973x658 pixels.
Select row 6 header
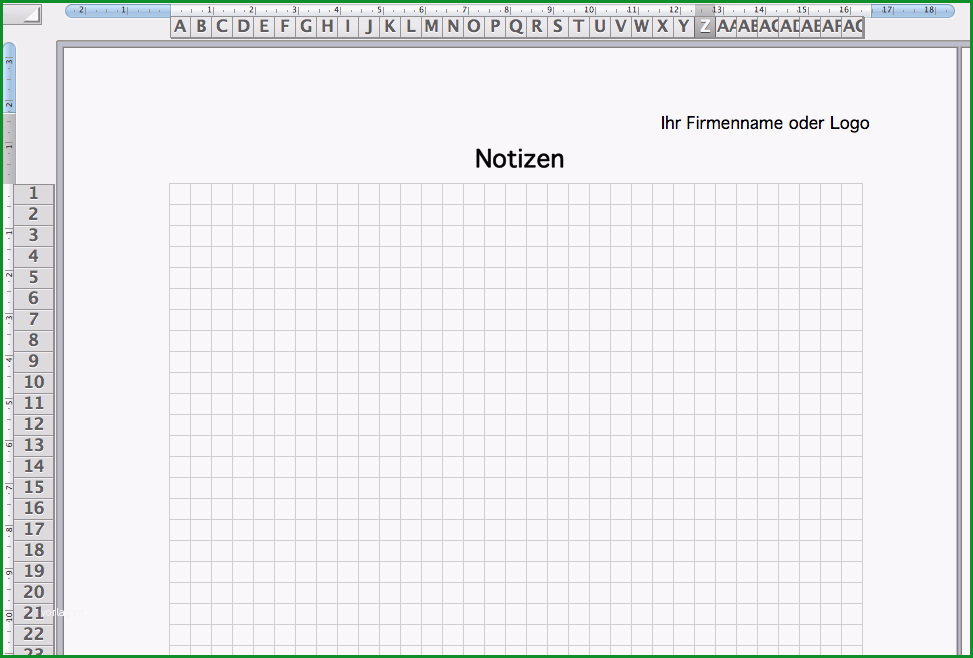pos(34,299)
